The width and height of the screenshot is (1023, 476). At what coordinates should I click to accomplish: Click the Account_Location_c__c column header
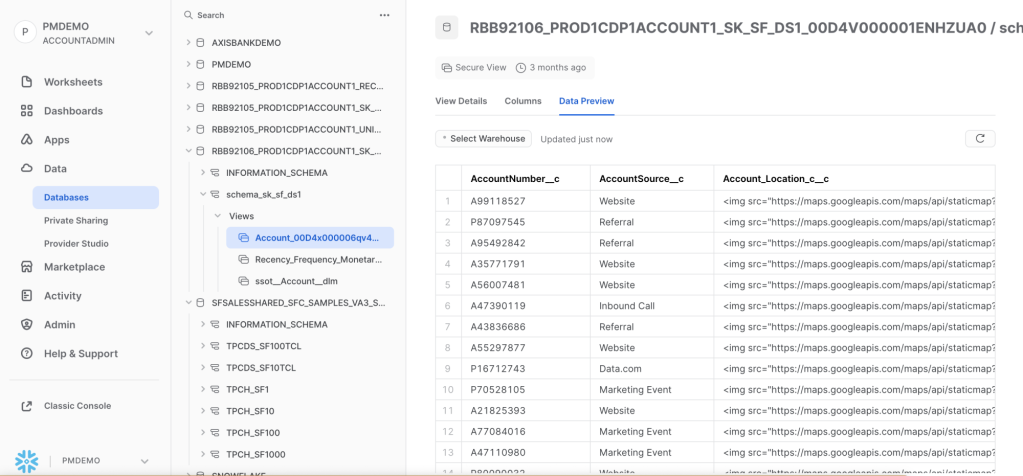pyautogui.click(x=776, y=179)
